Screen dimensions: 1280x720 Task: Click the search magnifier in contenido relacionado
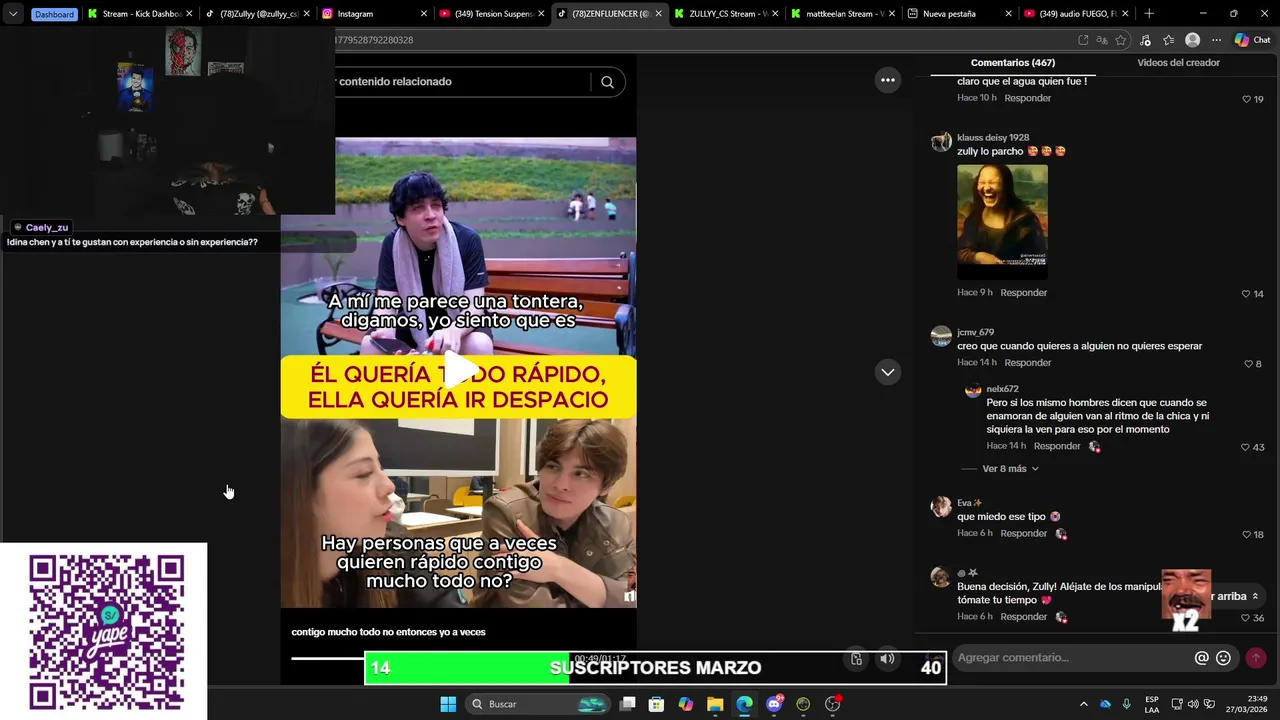(x=607, y=82)
